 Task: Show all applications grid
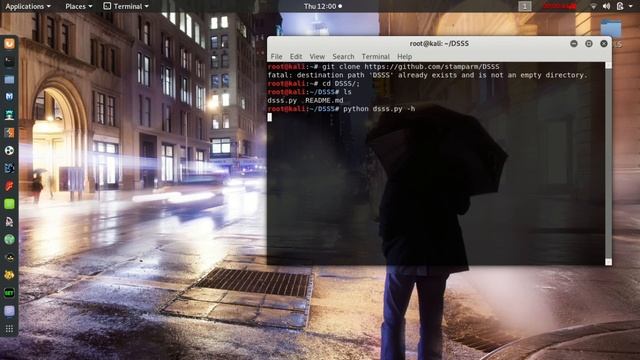(9, 328)
